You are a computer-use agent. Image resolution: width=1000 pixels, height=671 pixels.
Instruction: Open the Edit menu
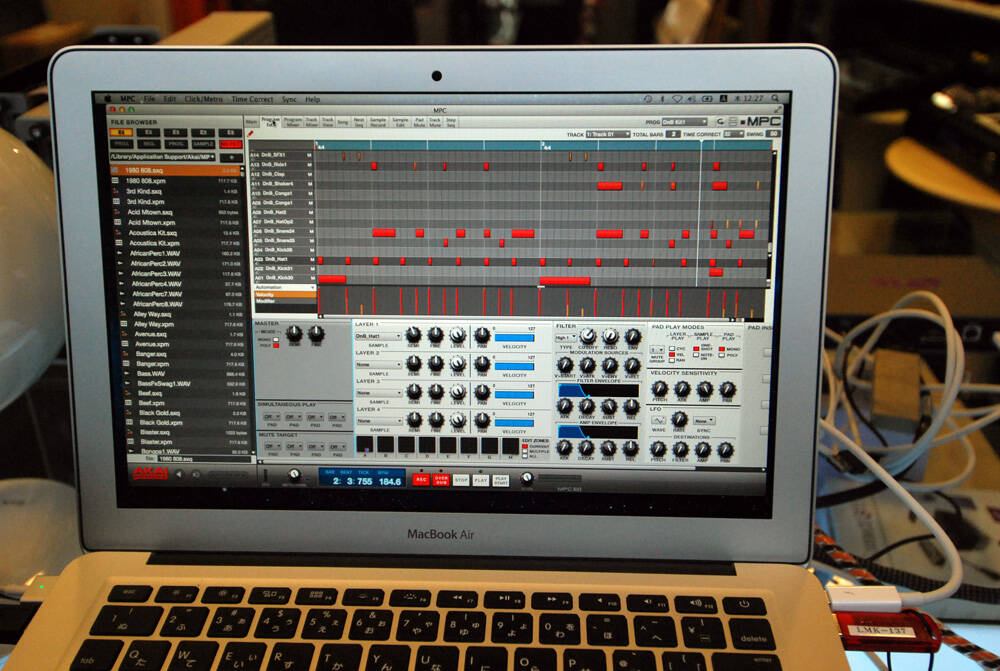click(170, 99)
